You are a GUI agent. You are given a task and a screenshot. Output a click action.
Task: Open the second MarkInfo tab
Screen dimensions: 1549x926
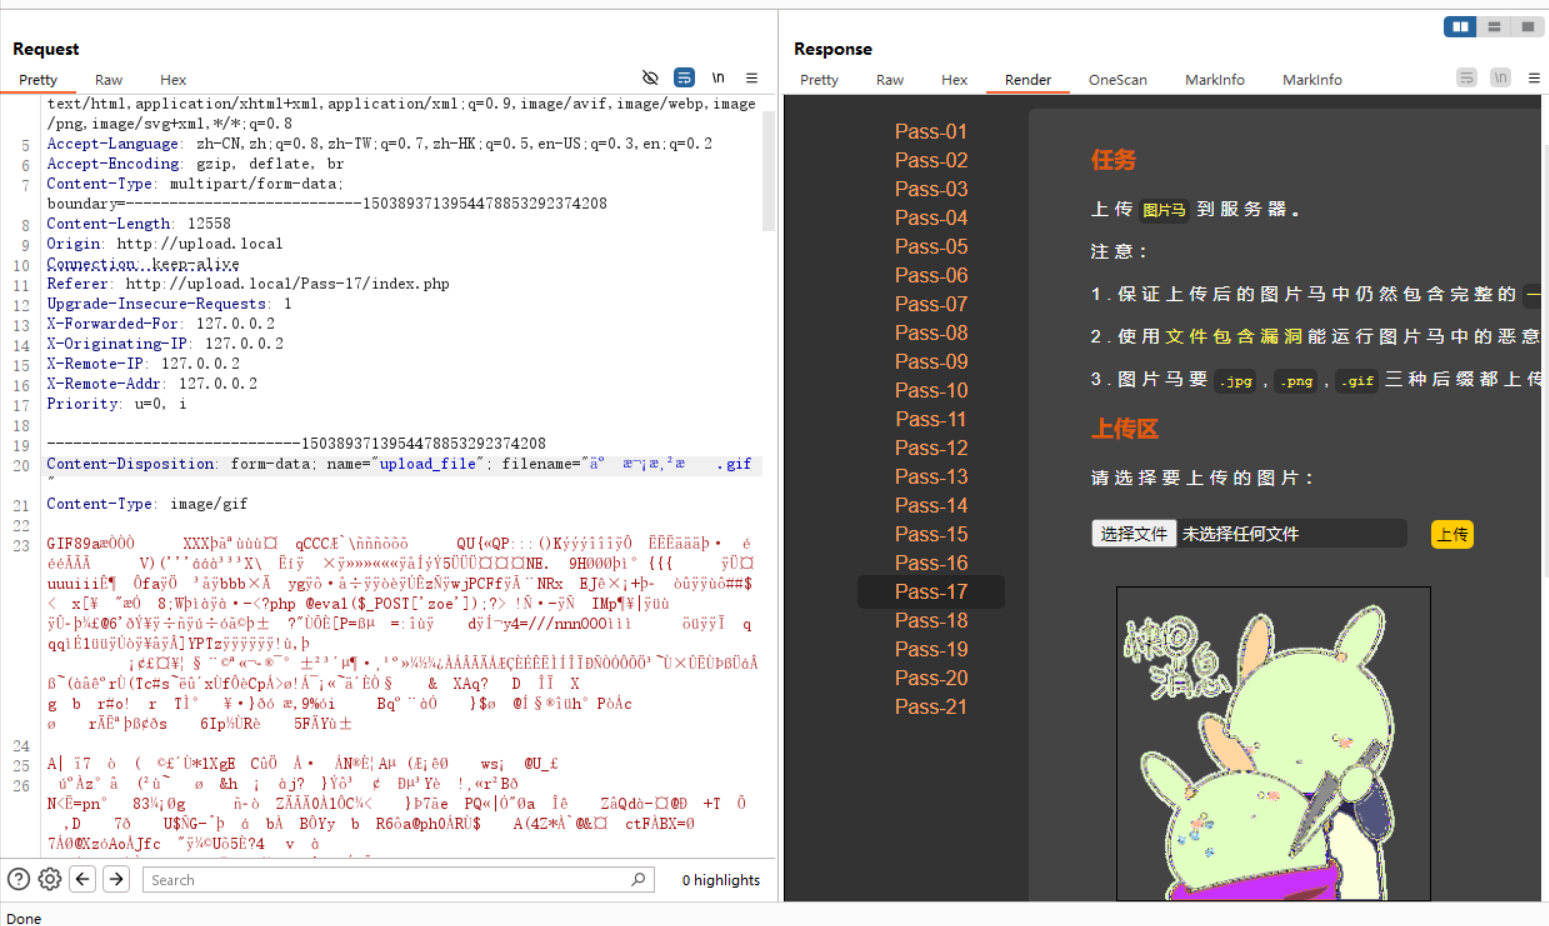1312,80
